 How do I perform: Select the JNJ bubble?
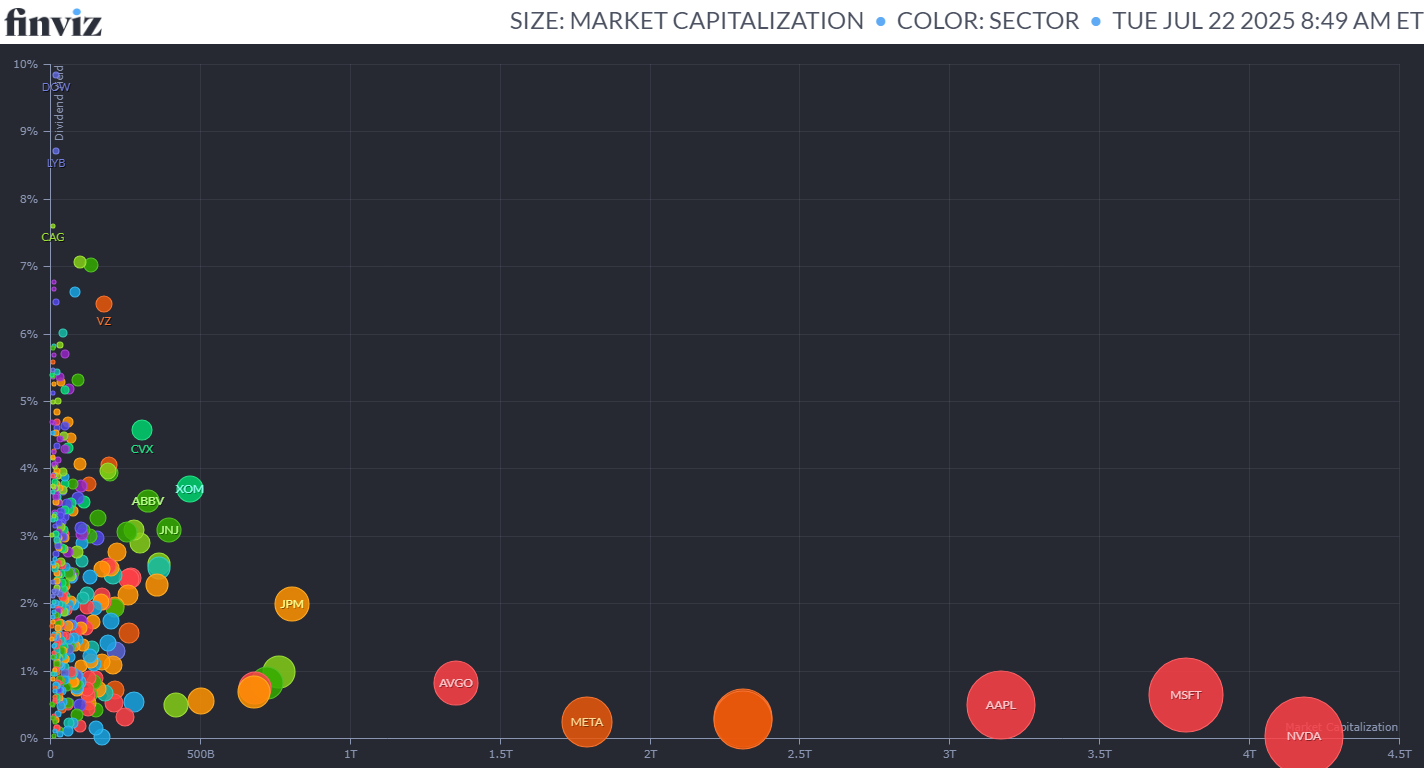[169, 530]
